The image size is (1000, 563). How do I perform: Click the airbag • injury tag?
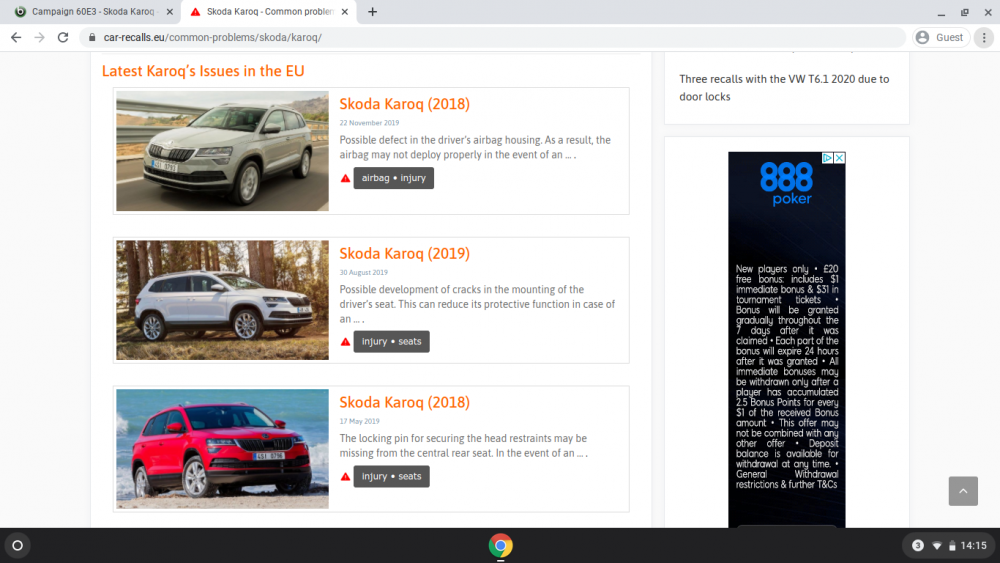click(393, 178)
